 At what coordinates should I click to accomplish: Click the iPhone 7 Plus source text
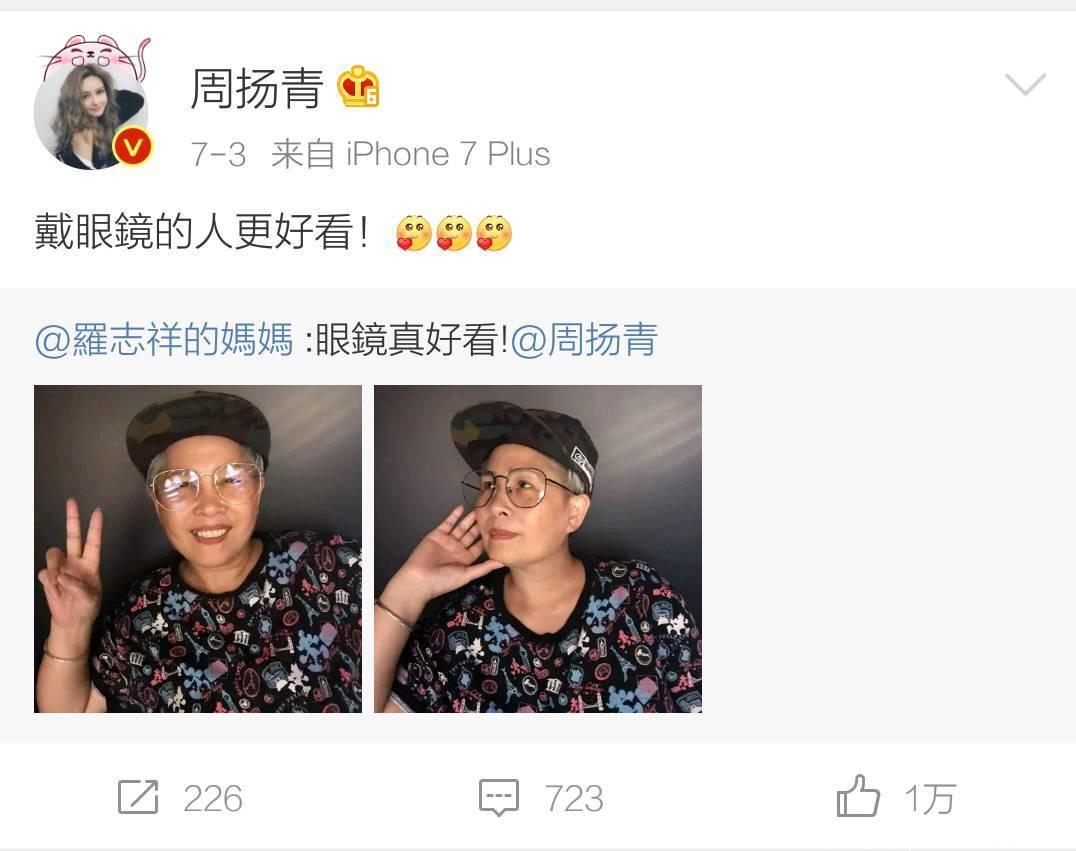click(448, 154)
